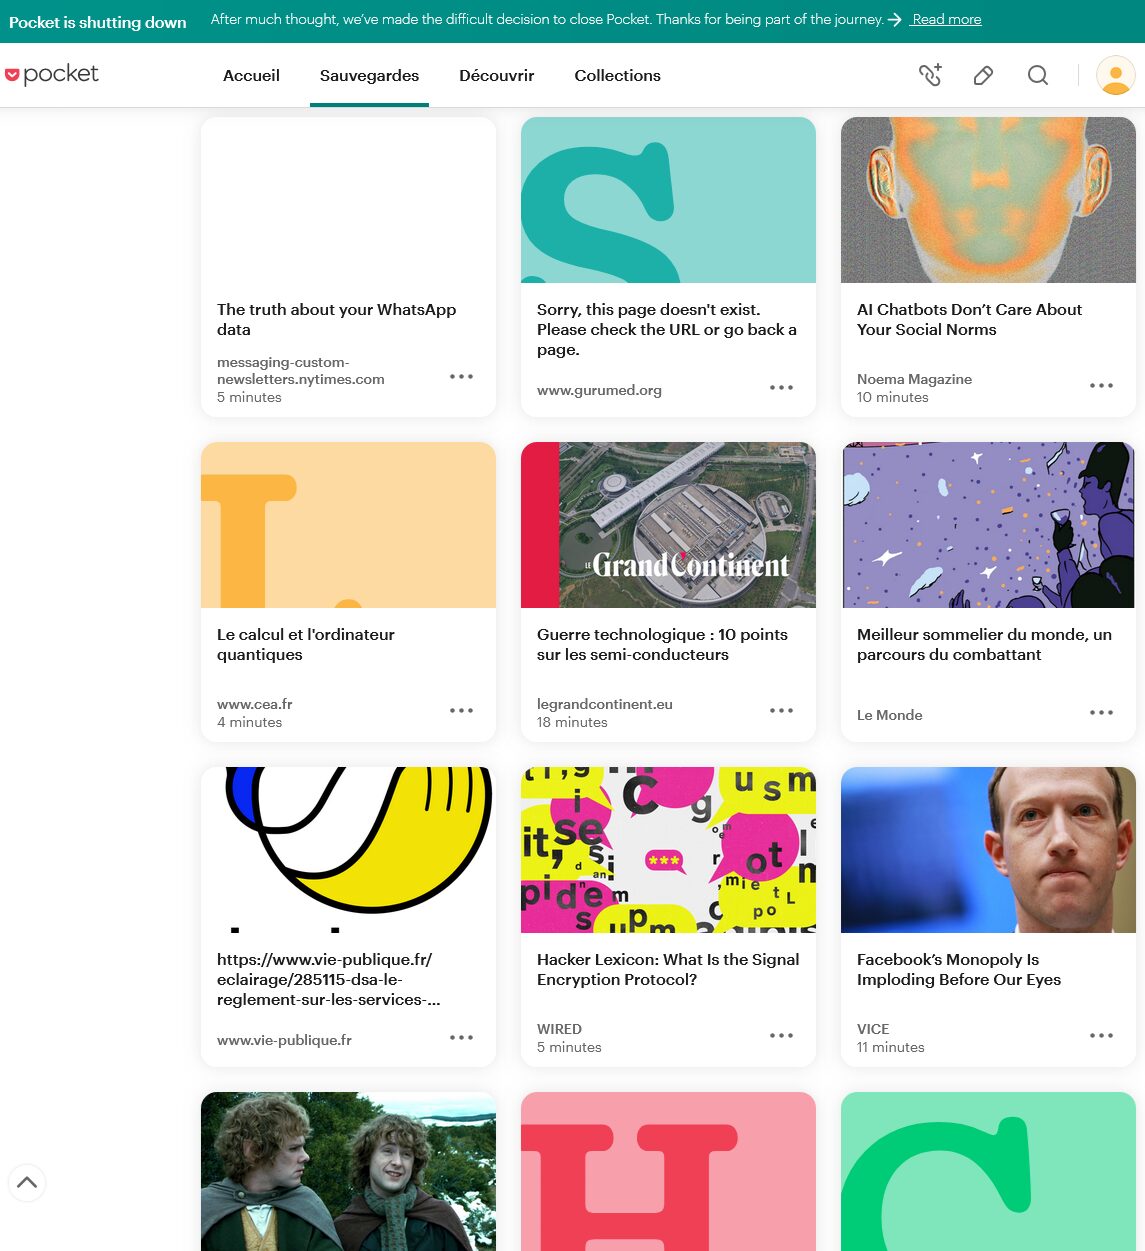The image size is (1145, 1251).
Task: Click the Grand Continent aerial thumbnail
Action: (x=668, y=525)
